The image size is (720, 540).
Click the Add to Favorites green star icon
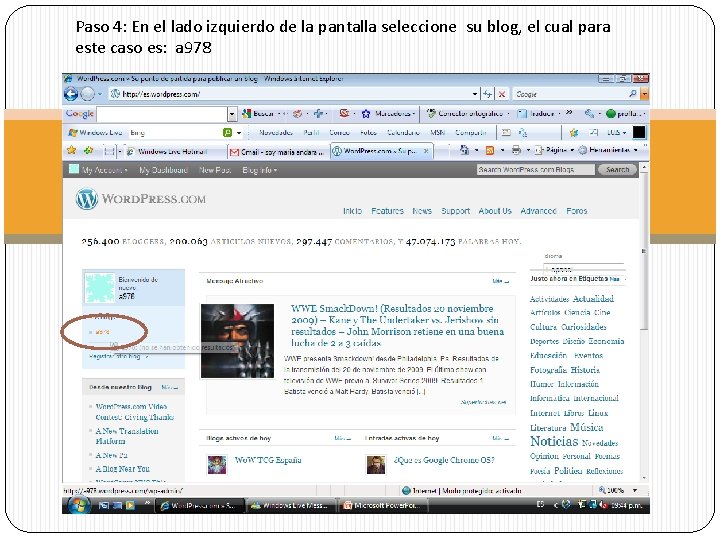pos(88,150)
